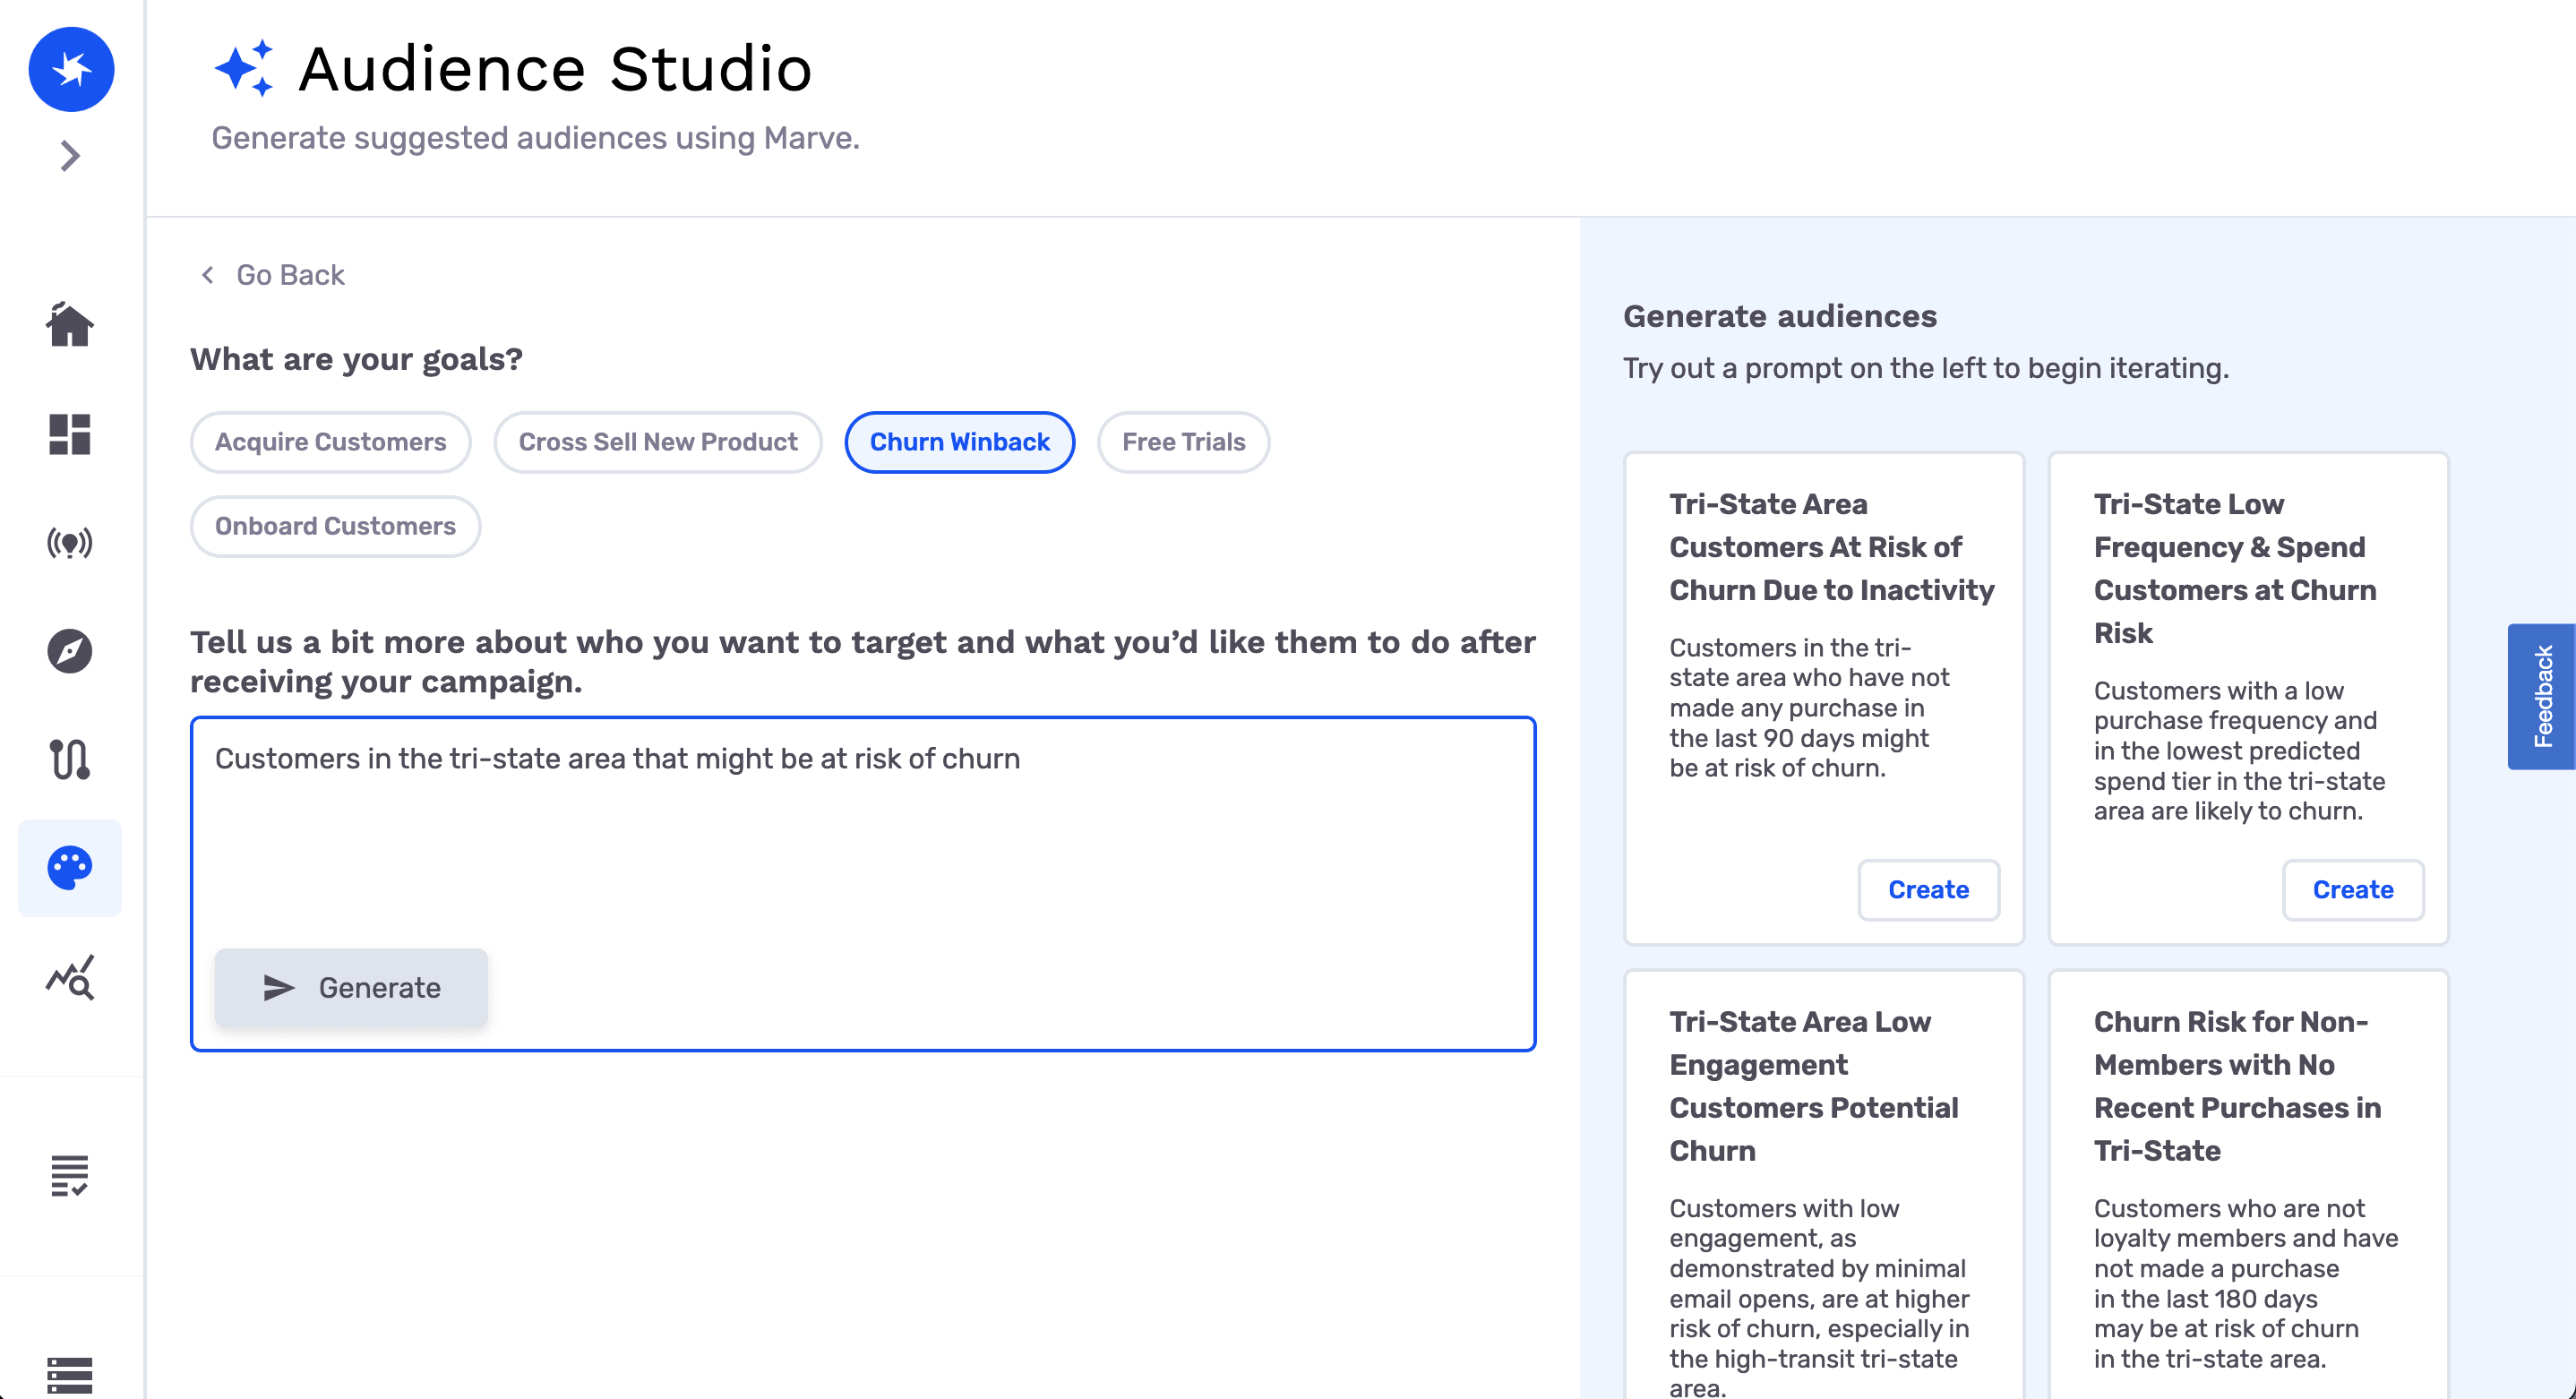Open the compass explore icon

pyautogui.click(x=70, y=651)
